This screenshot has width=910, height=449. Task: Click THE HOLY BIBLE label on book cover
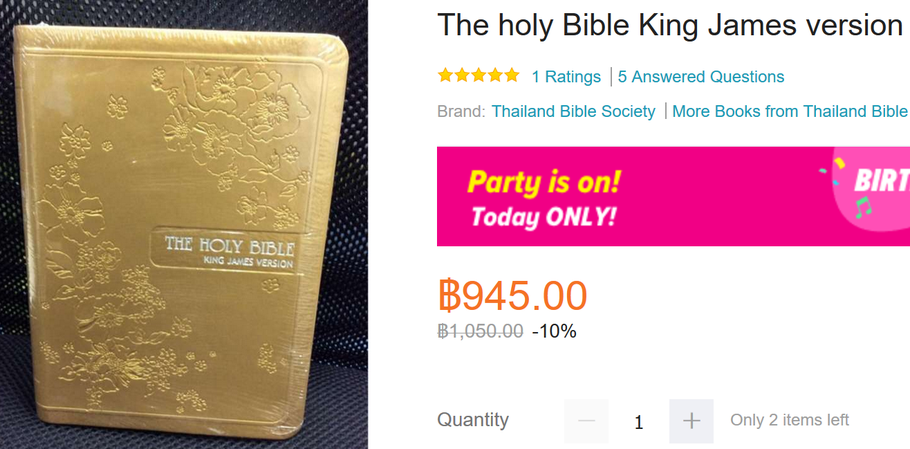pyautogui.click(x=229, y=245)
